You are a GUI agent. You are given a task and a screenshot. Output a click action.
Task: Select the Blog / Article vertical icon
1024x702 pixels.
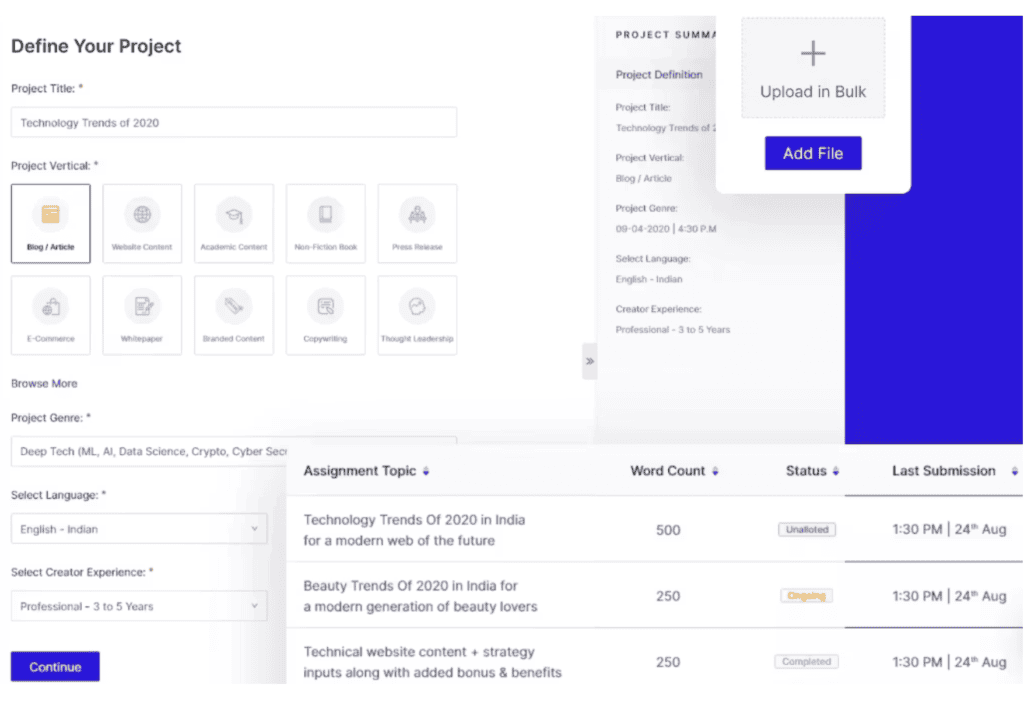(x=50, y=214)
